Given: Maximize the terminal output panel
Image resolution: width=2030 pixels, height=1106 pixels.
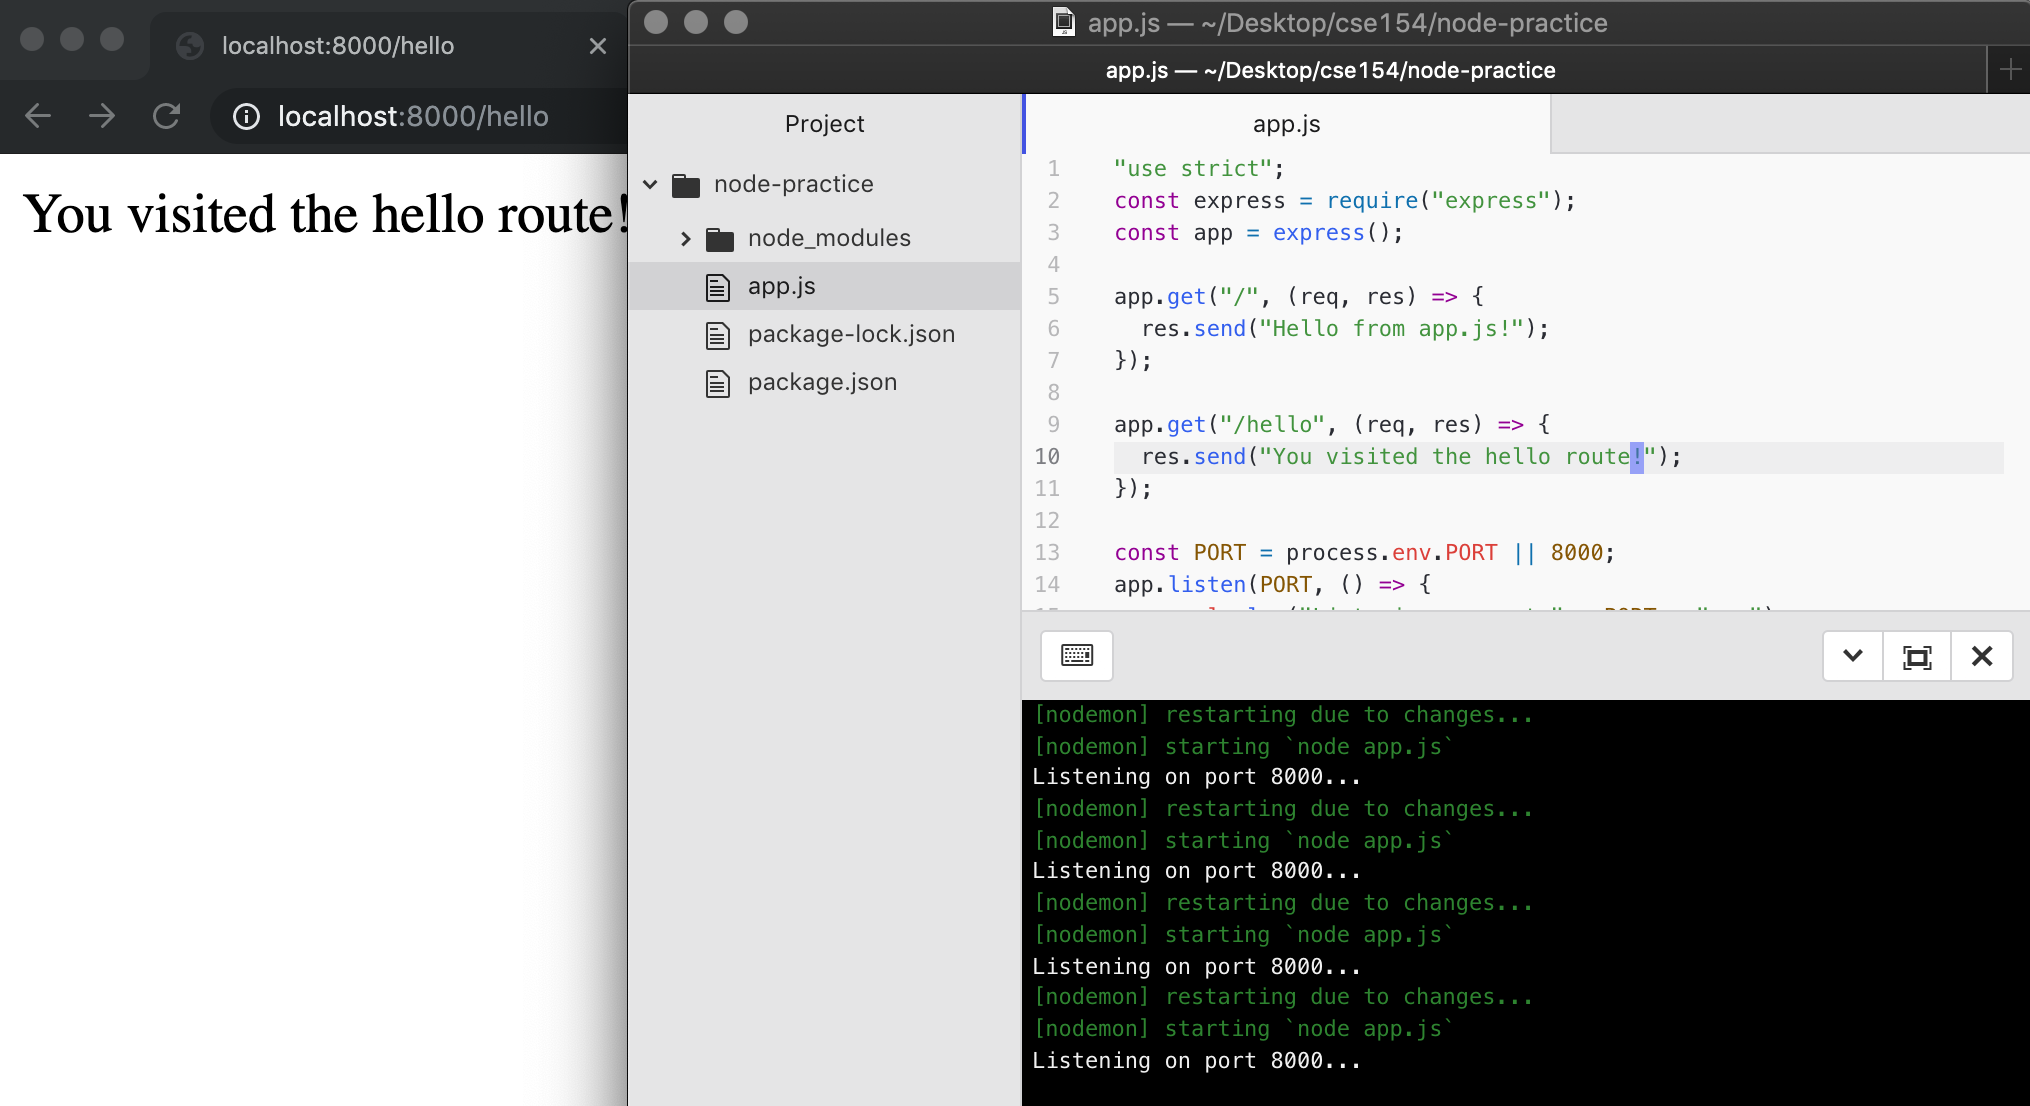Looking at the screenshot, I should [x=1917, y=656].
